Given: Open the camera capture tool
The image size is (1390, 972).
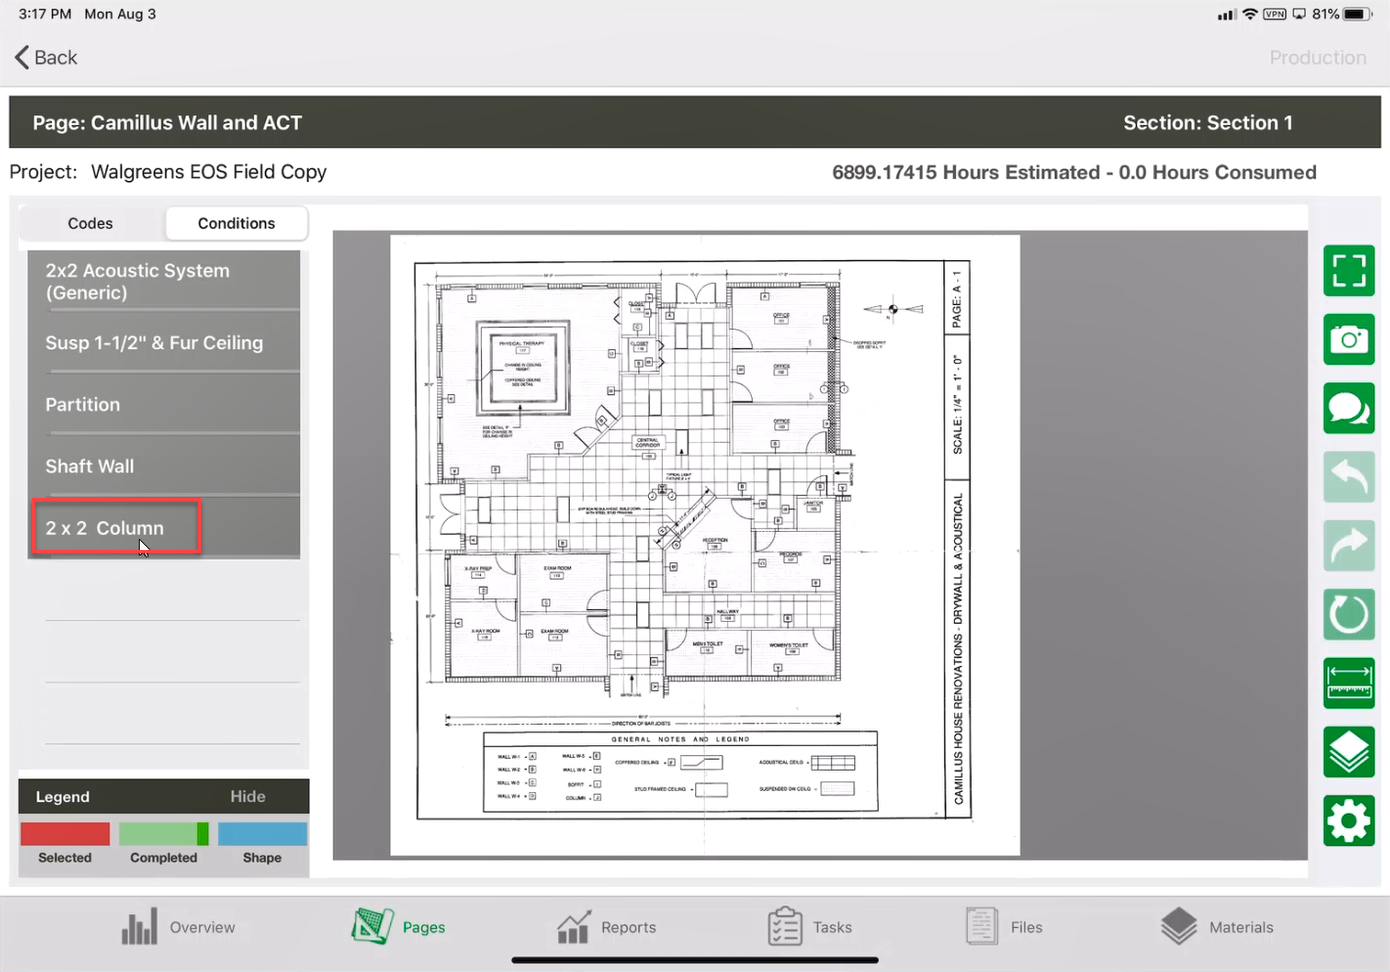Looking at the screenshot, I should point(1348,340).
